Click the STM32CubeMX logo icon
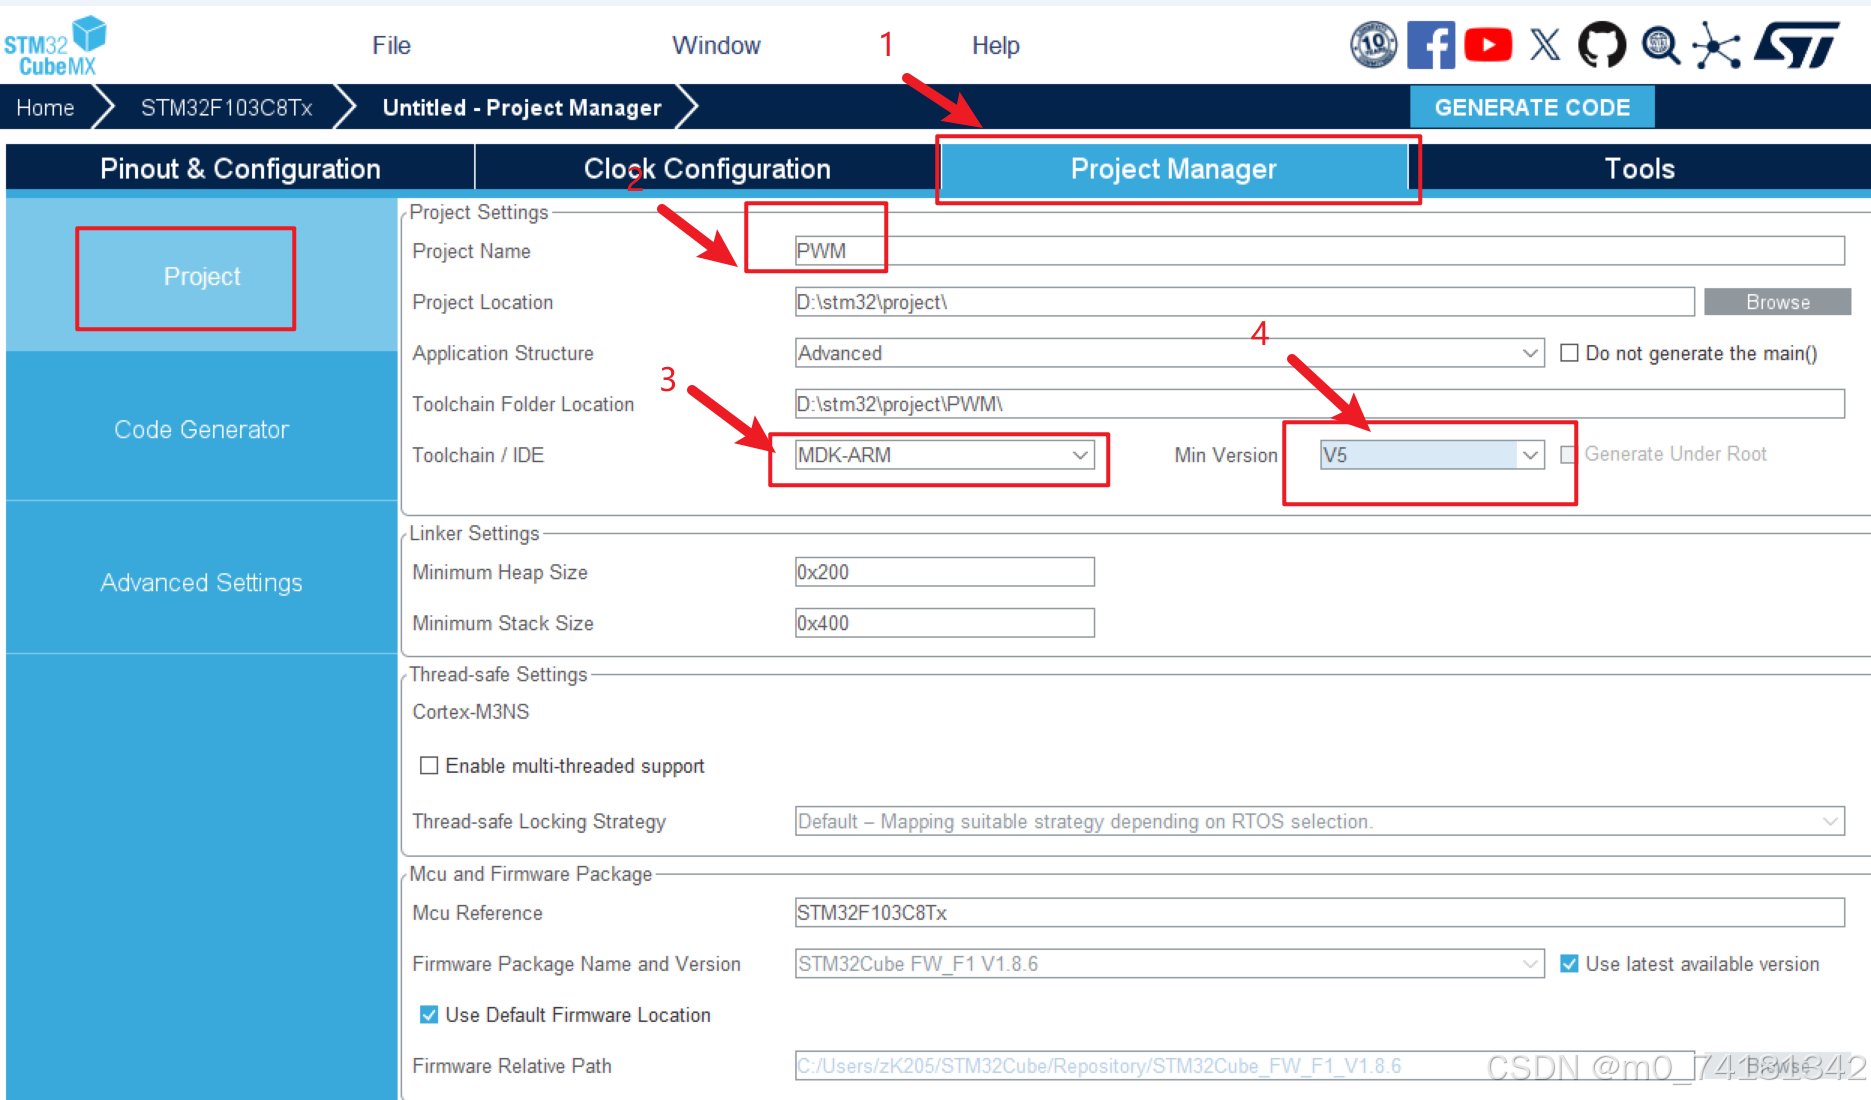1871x1100 pixels. tap(55, 46)
